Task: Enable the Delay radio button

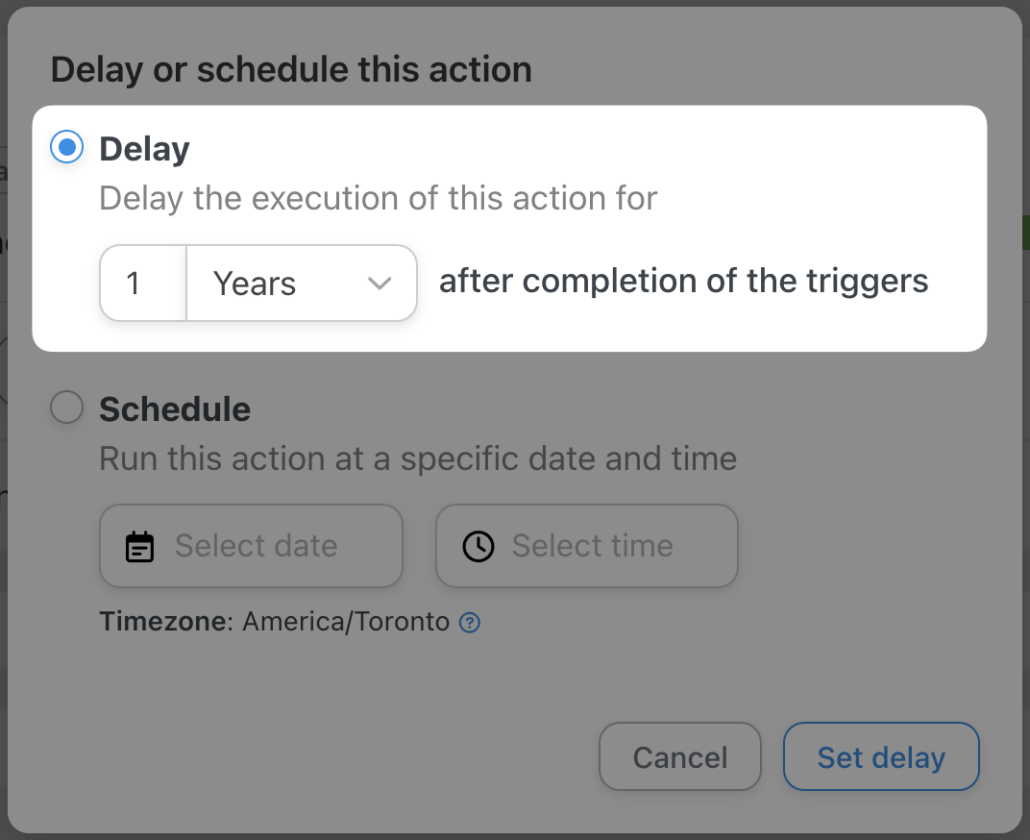Action: coord(65,147)
